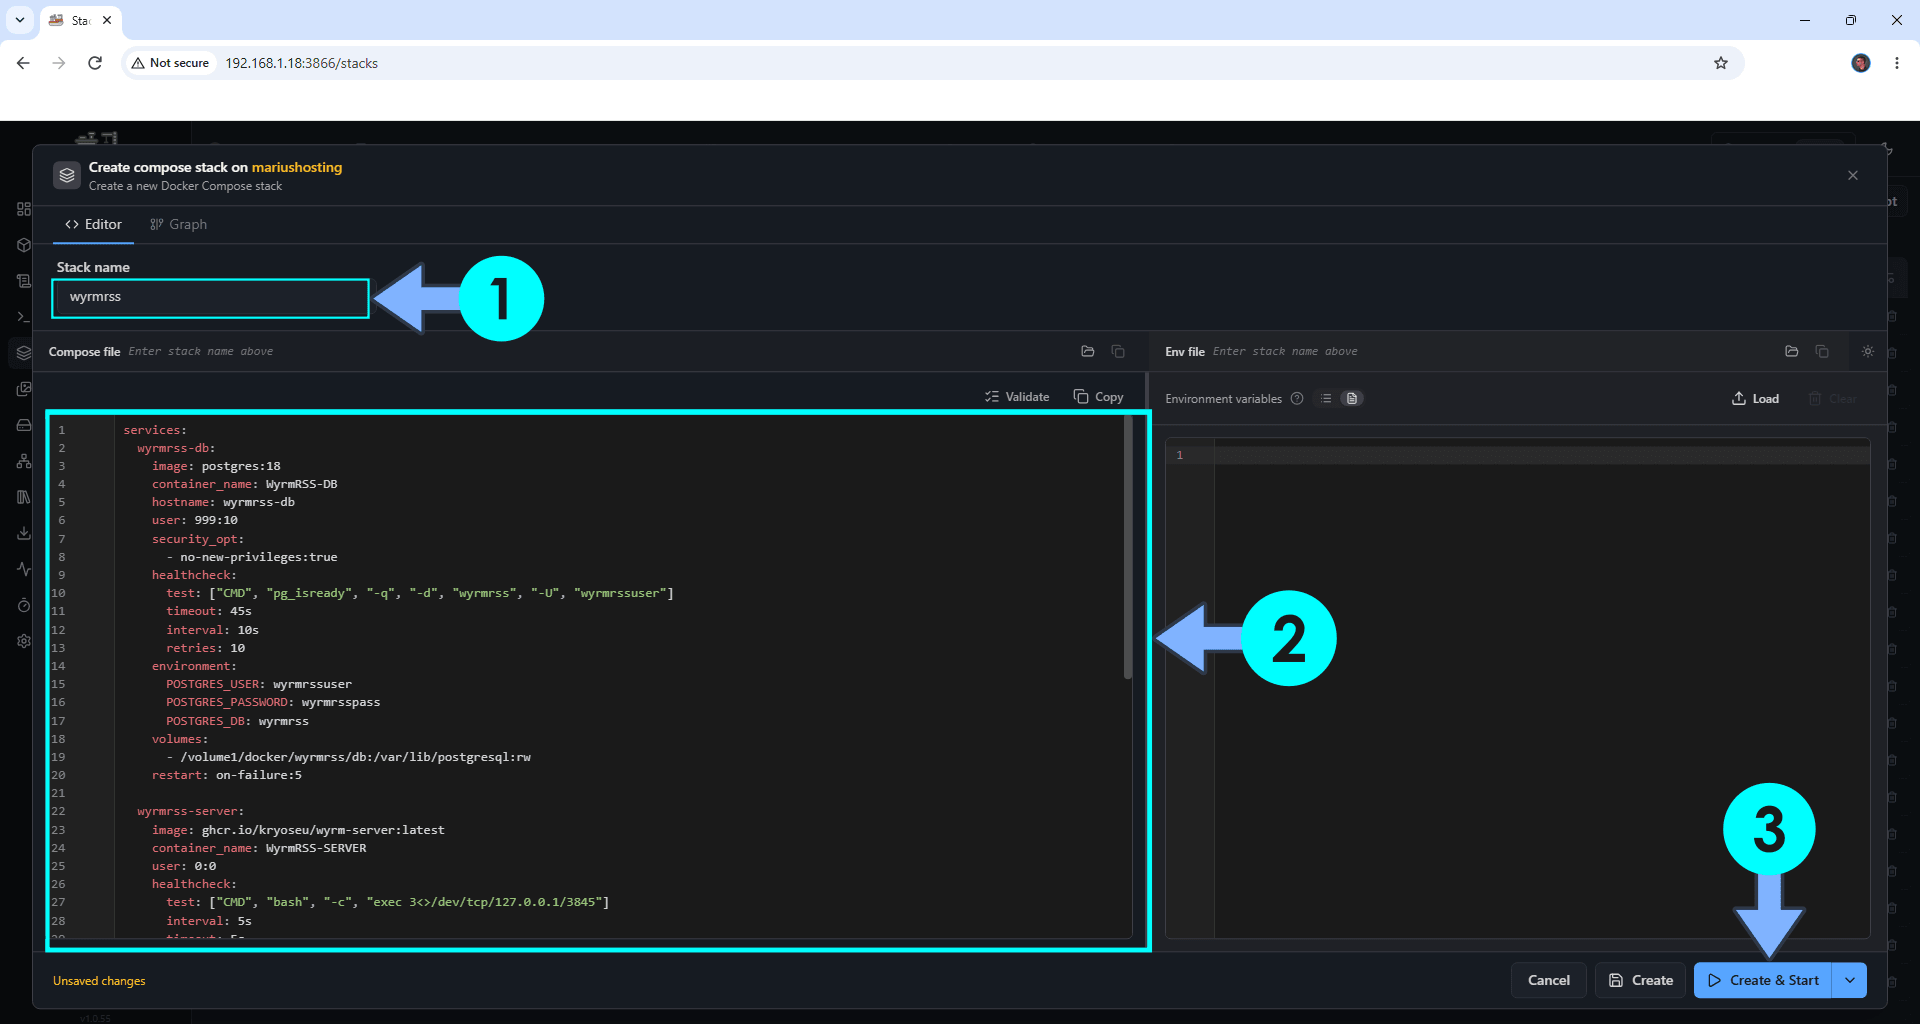Copy compose file contents
The image size is (1920, 1024).
coord(1098,397)
